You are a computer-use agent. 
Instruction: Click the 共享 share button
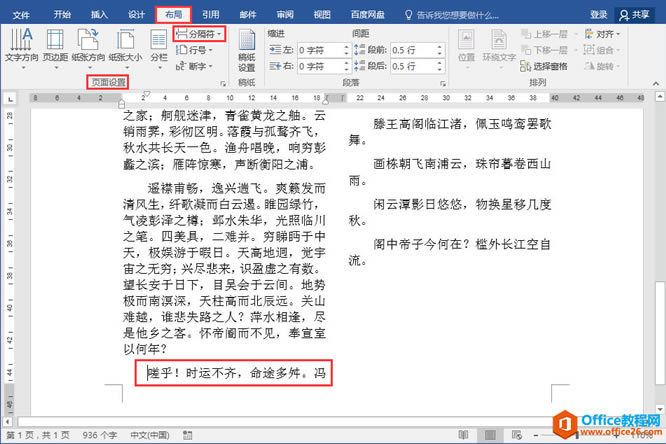click(x=634, y=15)
